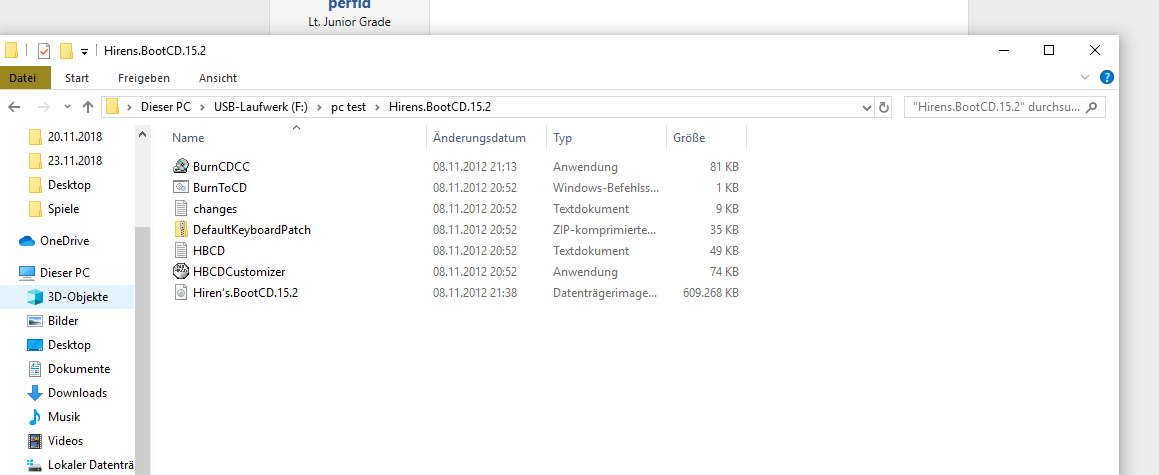Go forward with the right arrow
The height and width of the screenshot is (475, 1159).
click(43, 107)
